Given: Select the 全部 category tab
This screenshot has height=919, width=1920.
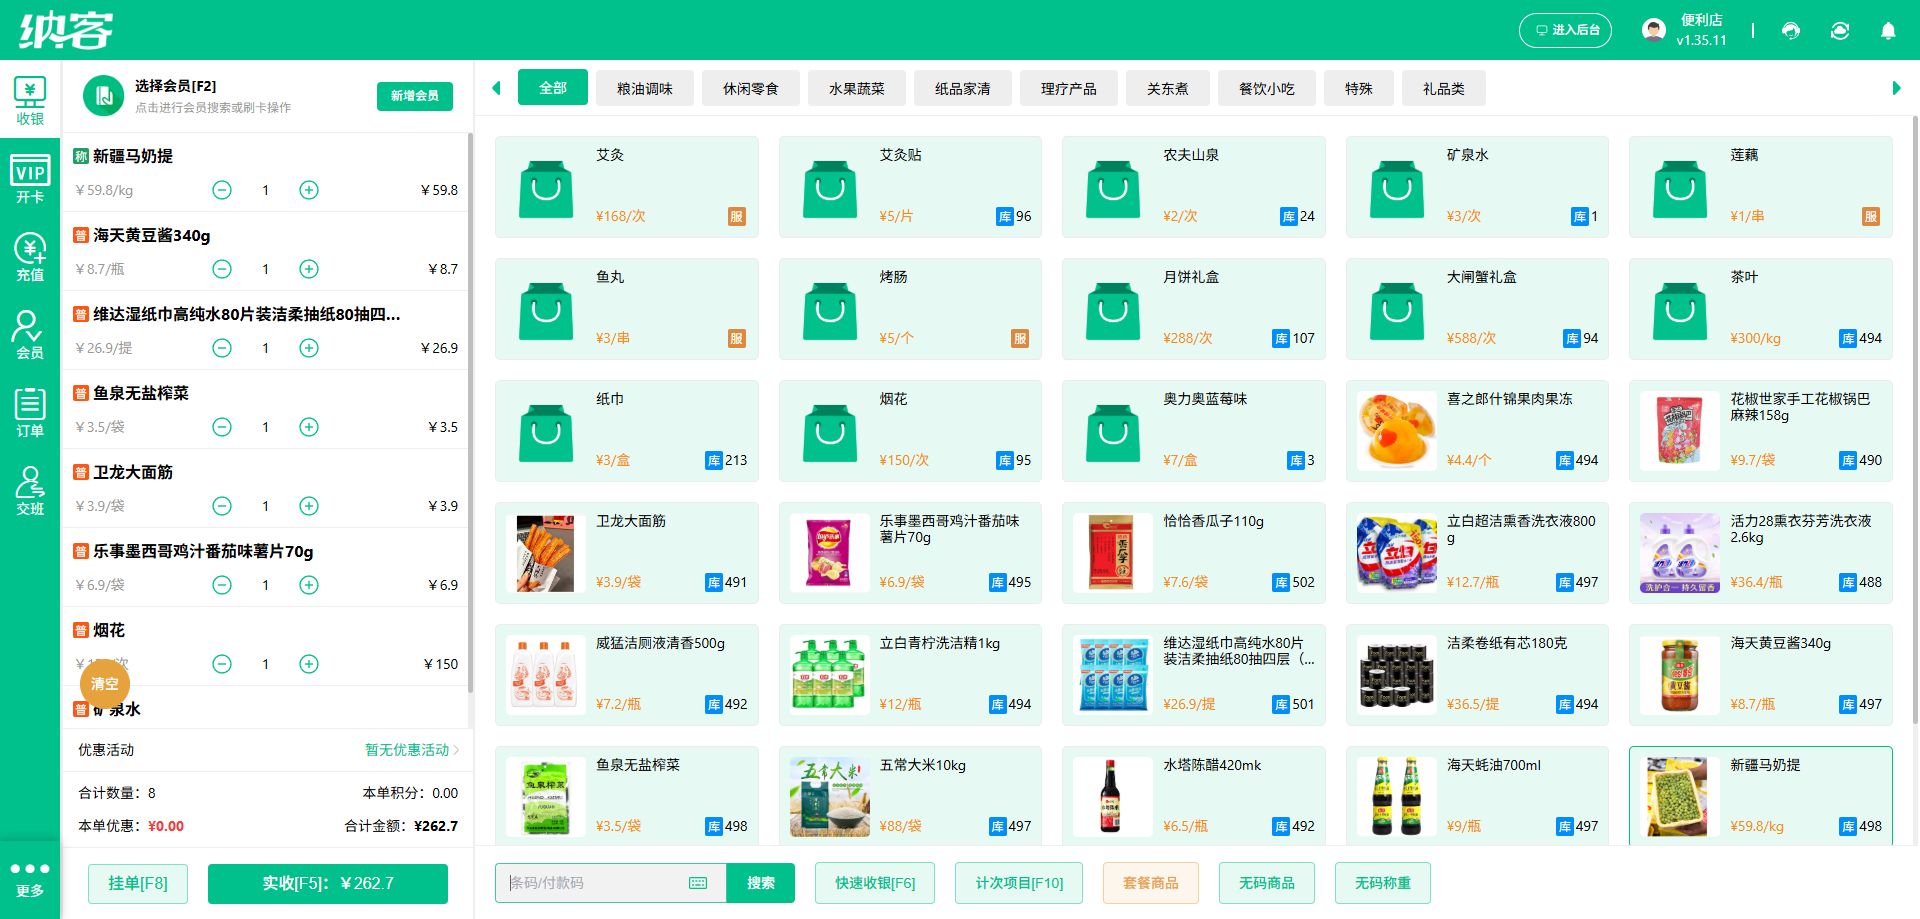Looking at the screenshot, I should point(553,88).
